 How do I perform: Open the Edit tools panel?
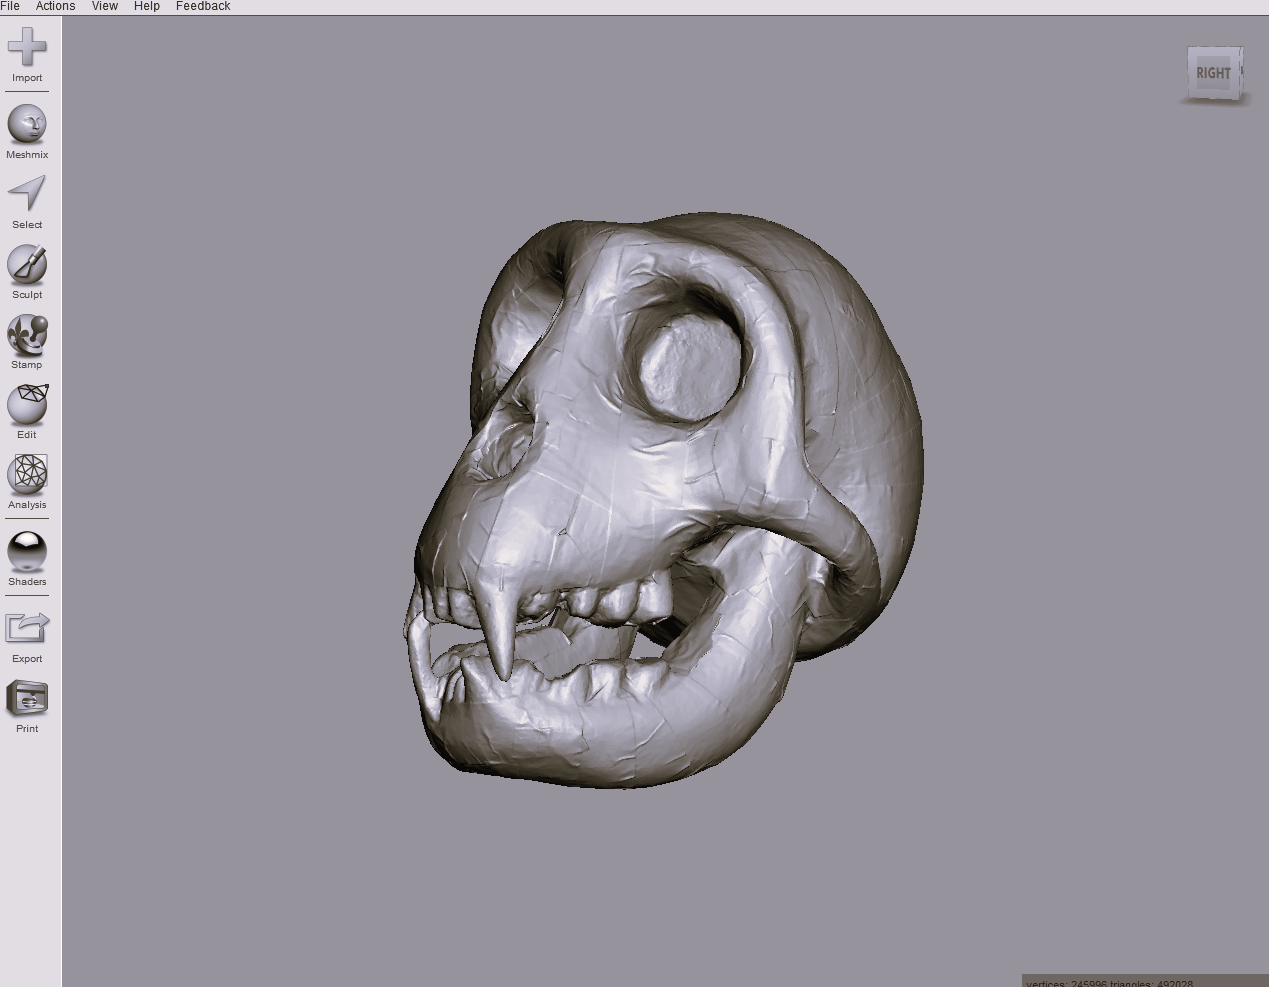[27, 405]
